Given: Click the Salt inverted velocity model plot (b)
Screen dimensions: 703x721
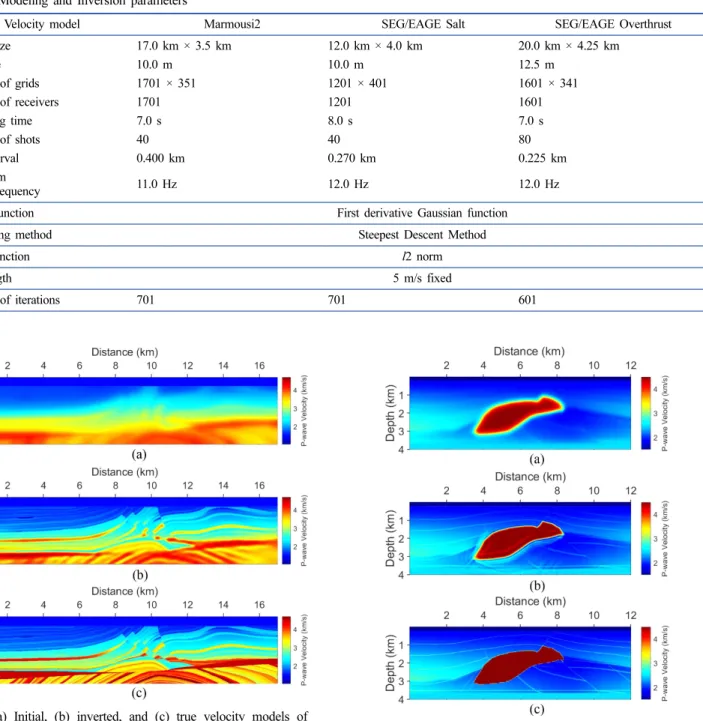Looking at the screenshot, I should pos(520,538).
